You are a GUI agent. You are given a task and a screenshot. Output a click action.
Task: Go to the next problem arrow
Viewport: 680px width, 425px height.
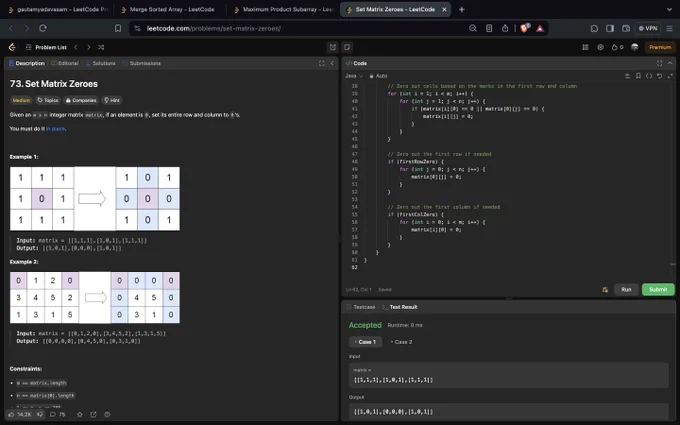[88, 47]
